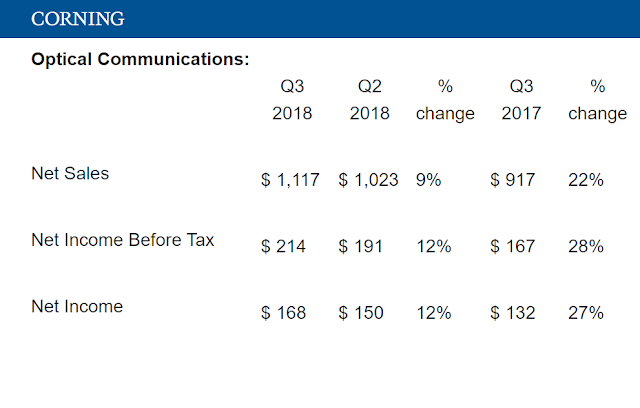The height and width of the screenshot is (408, 640).
Task: Select the $ 168 net income value
Action: (283, 313)
